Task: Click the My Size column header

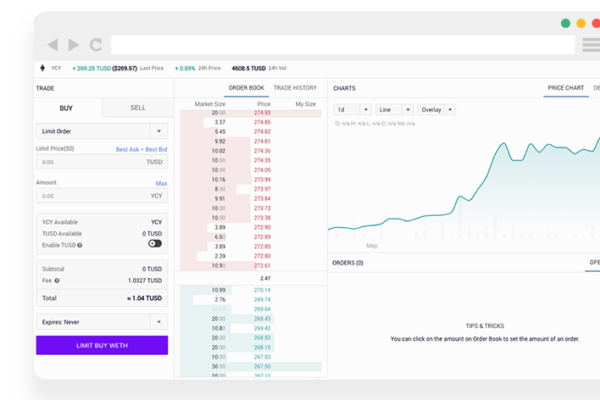Action: click(305, 104)
